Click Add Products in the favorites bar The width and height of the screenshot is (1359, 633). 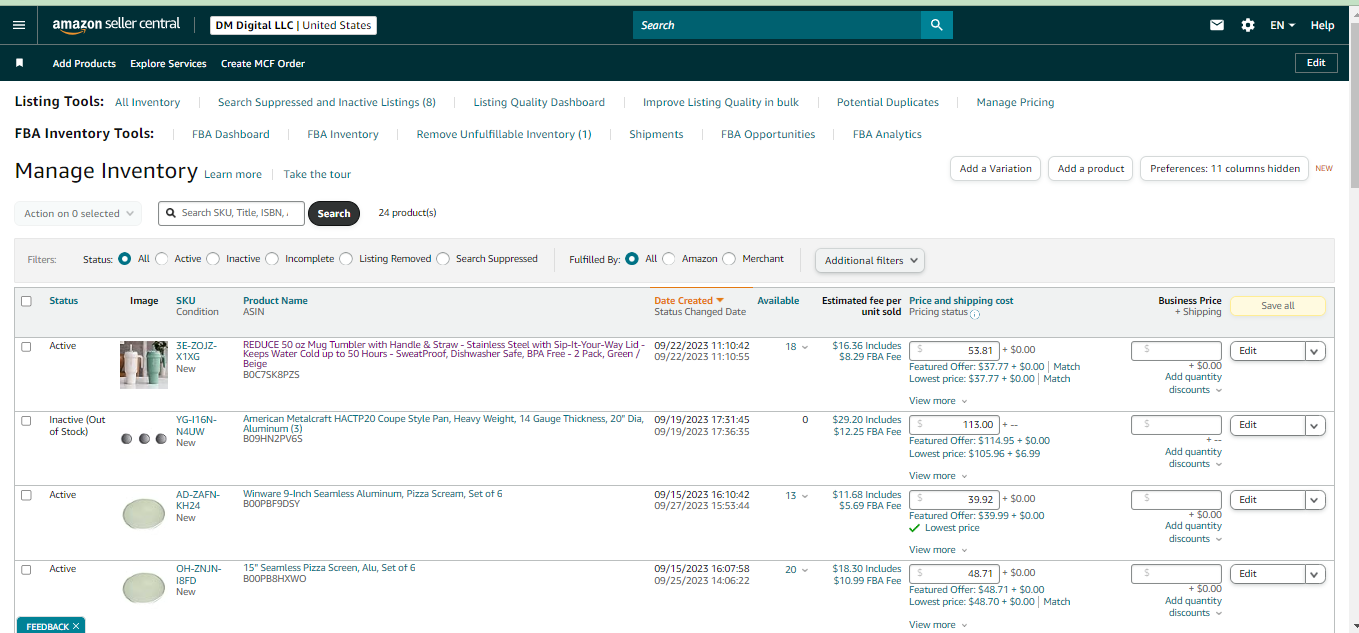tap(84, 63)
